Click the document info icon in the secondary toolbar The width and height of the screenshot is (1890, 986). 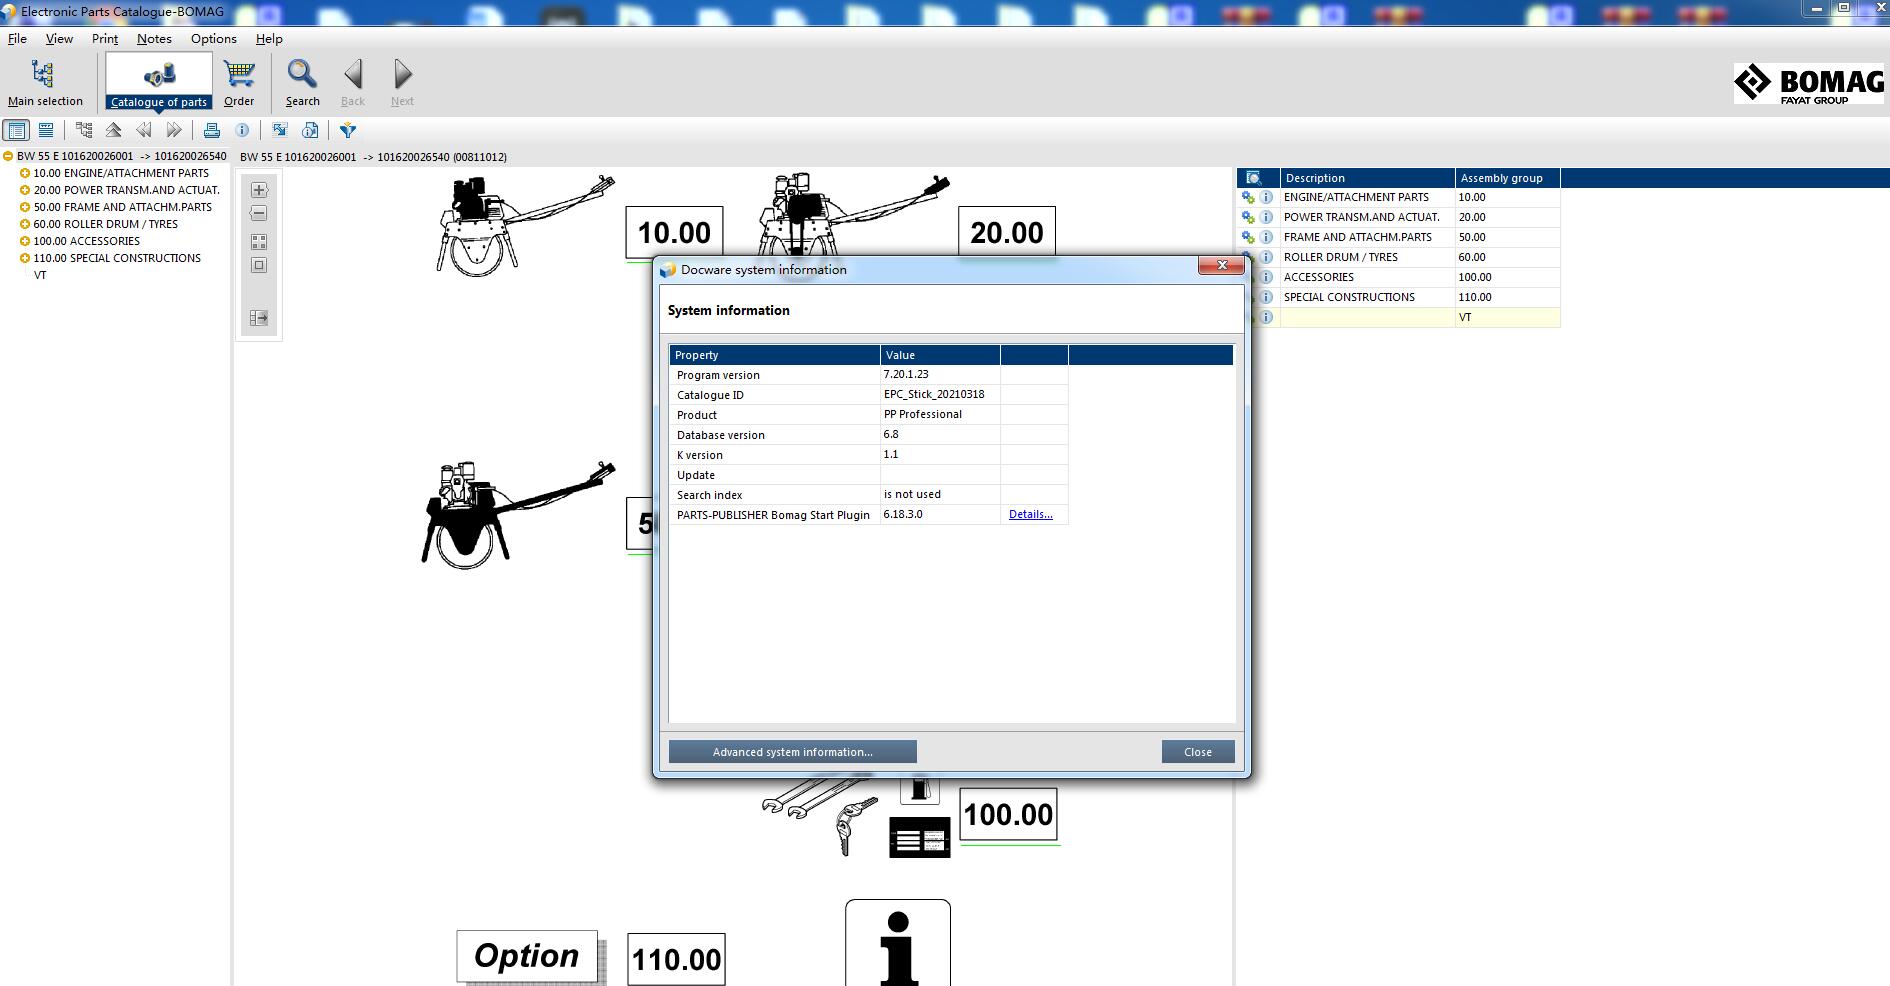(x=310, y=130)
